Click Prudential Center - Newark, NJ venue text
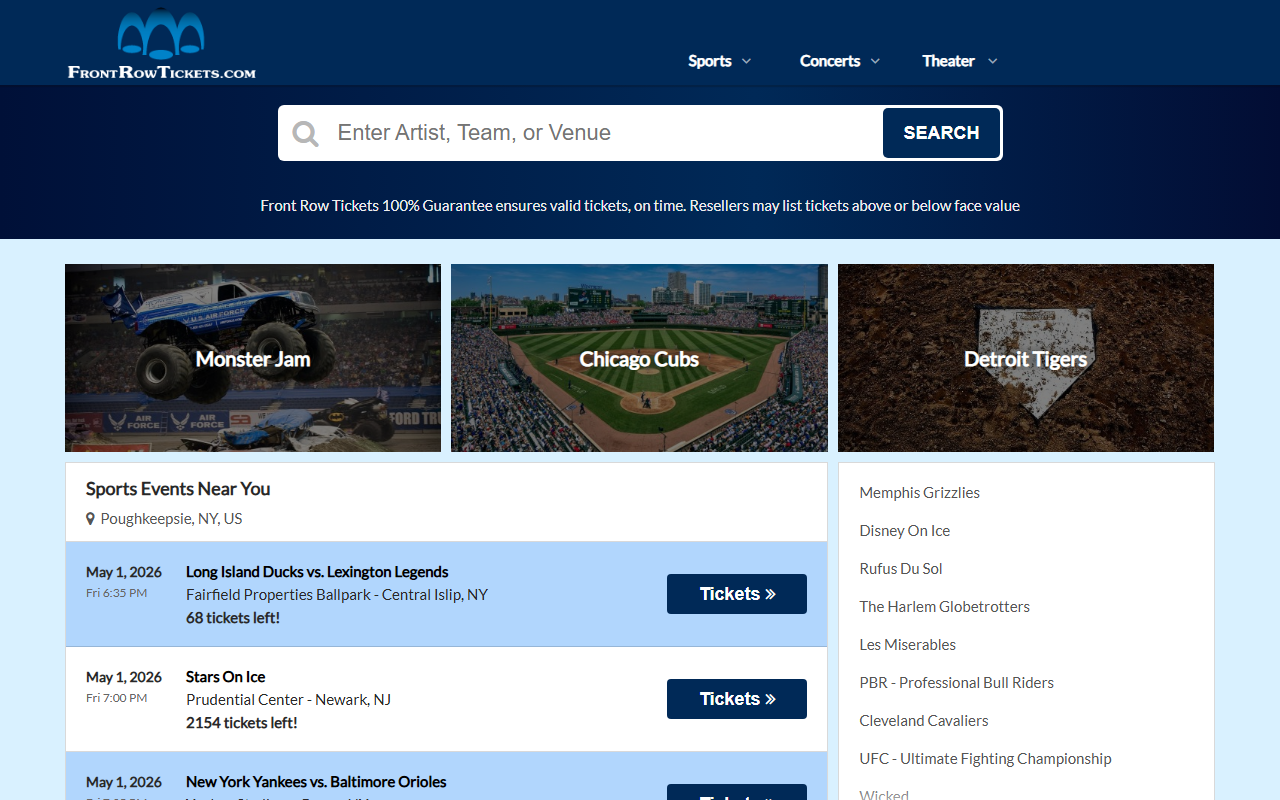 pos(288,700)
